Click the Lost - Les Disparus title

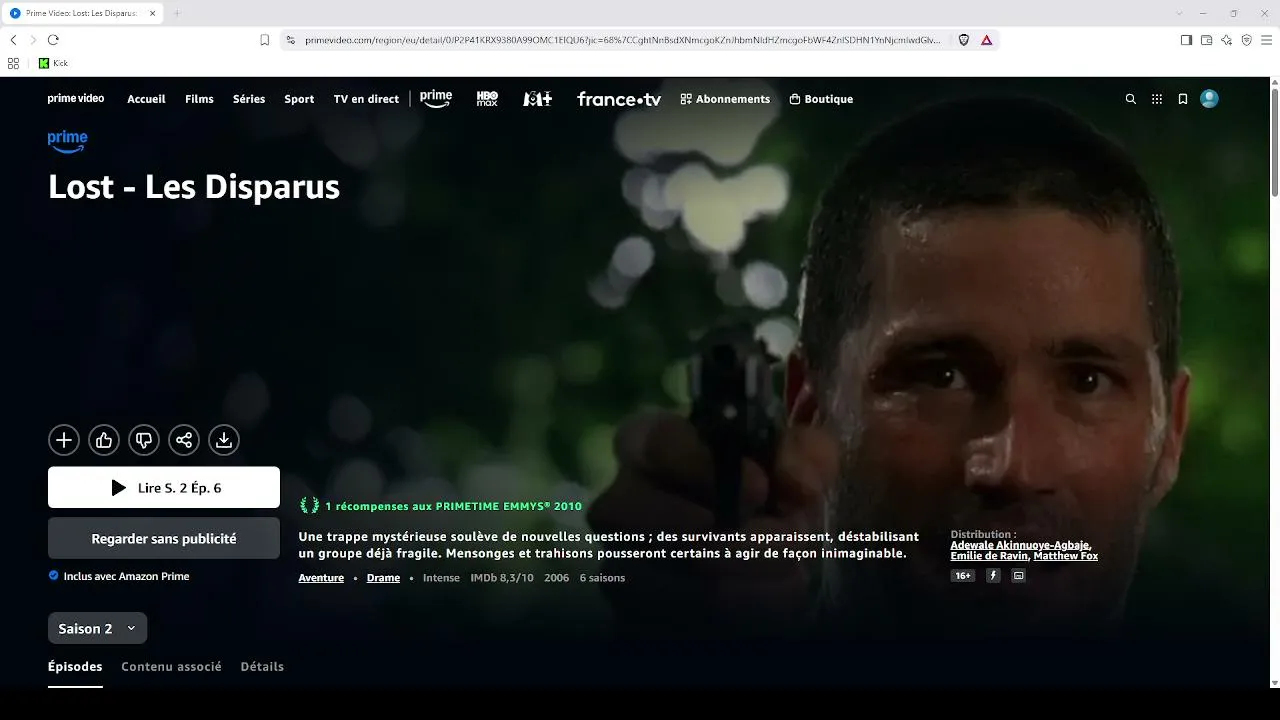194,187
